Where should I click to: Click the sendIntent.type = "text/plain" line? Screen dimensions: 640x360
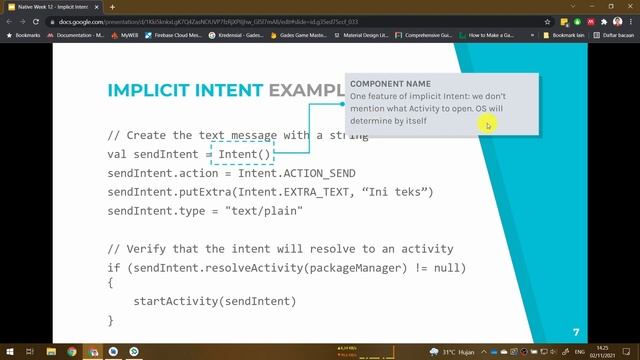205,211
